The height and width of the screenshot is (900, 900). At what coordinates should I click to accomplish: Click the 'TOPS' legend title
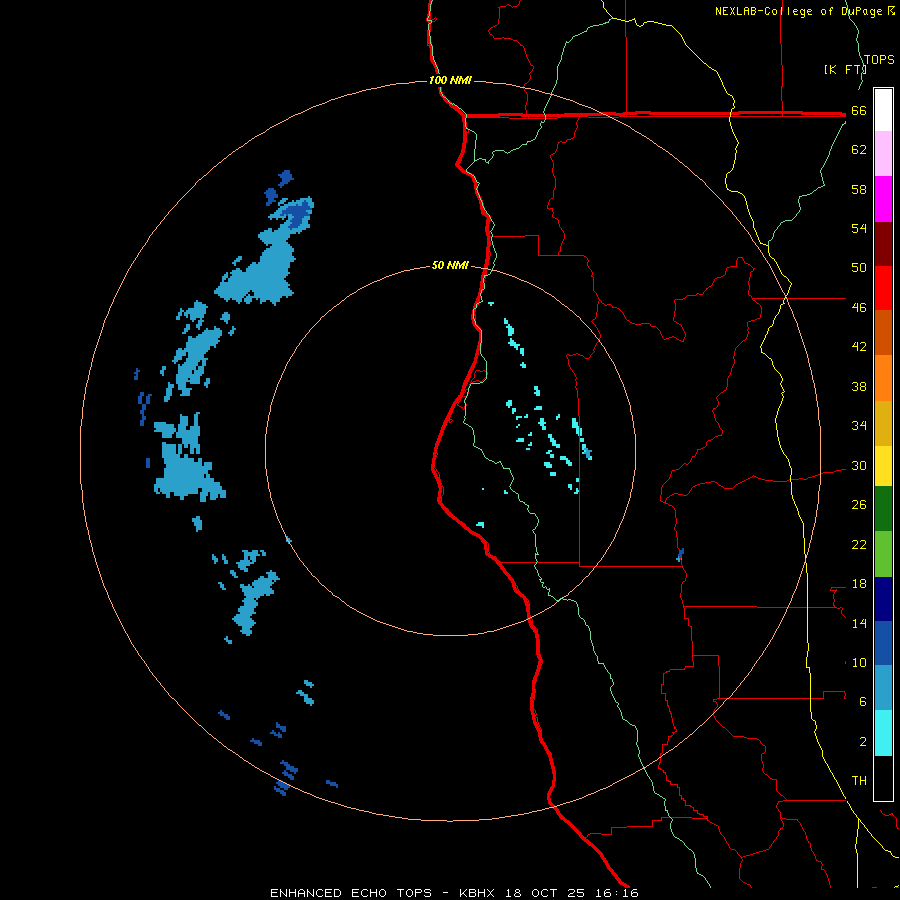click(x=879, y=60)
